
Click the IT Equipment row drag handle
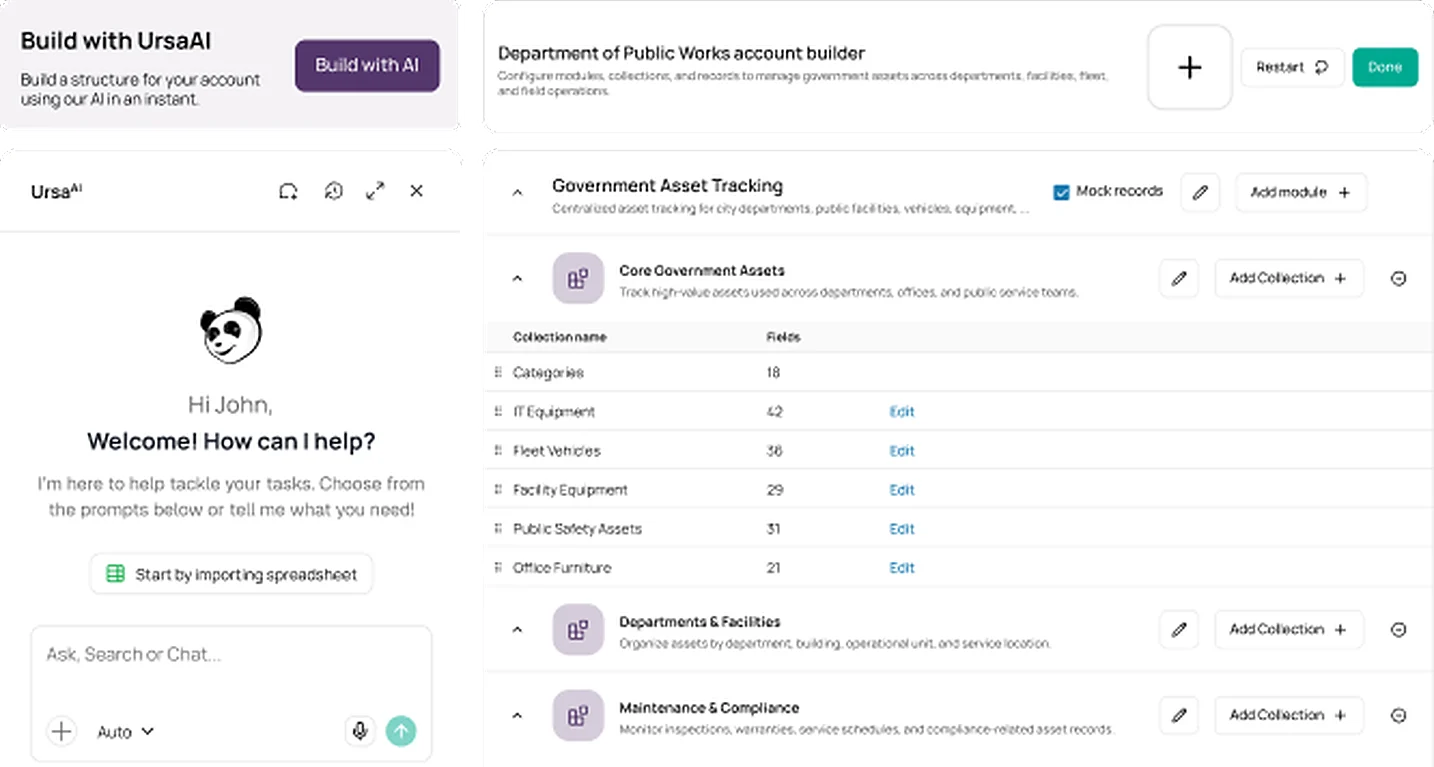click(498, 412)
